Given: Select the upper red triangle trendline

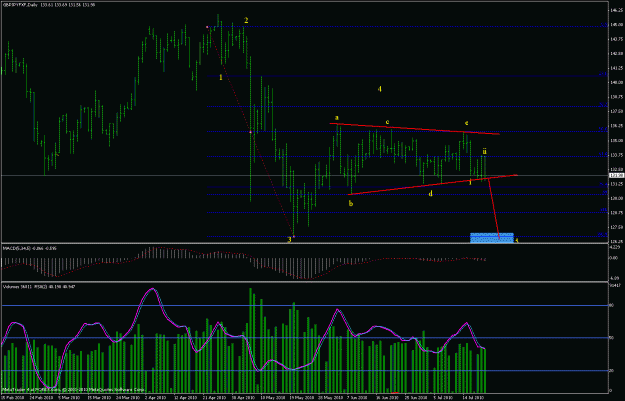Looking at the screenshot, I should [415, 129].
